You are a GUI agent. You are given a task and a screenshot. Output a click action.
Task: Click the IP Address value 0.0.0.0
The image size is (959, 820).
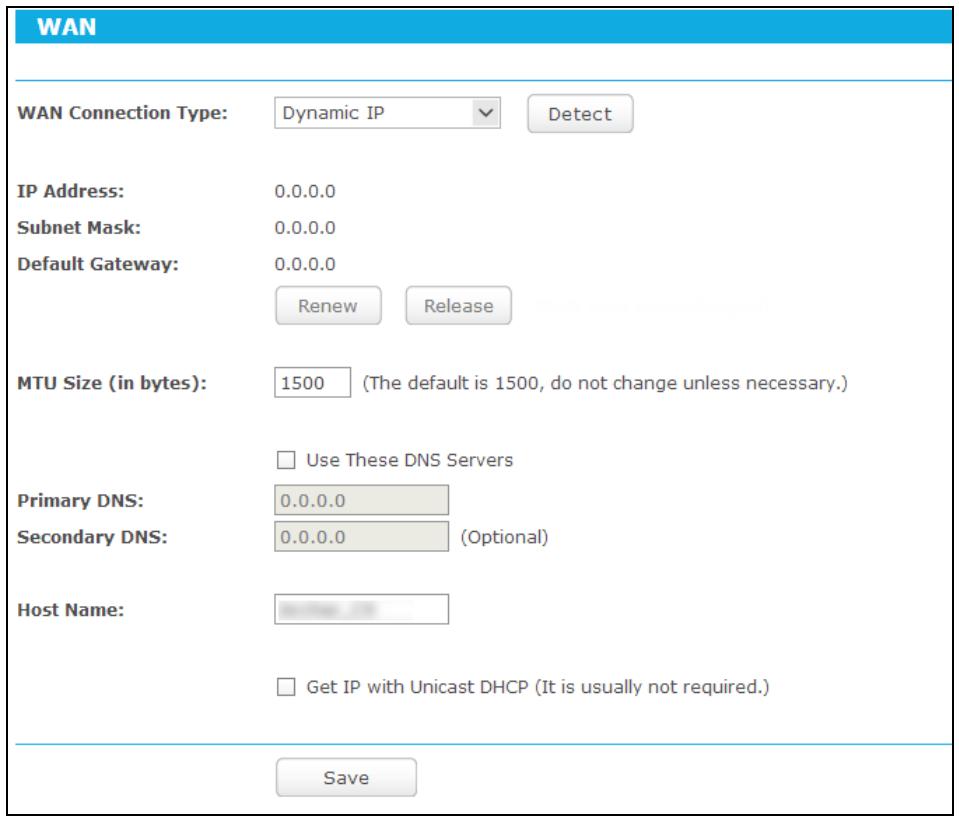tap(305, 191)
